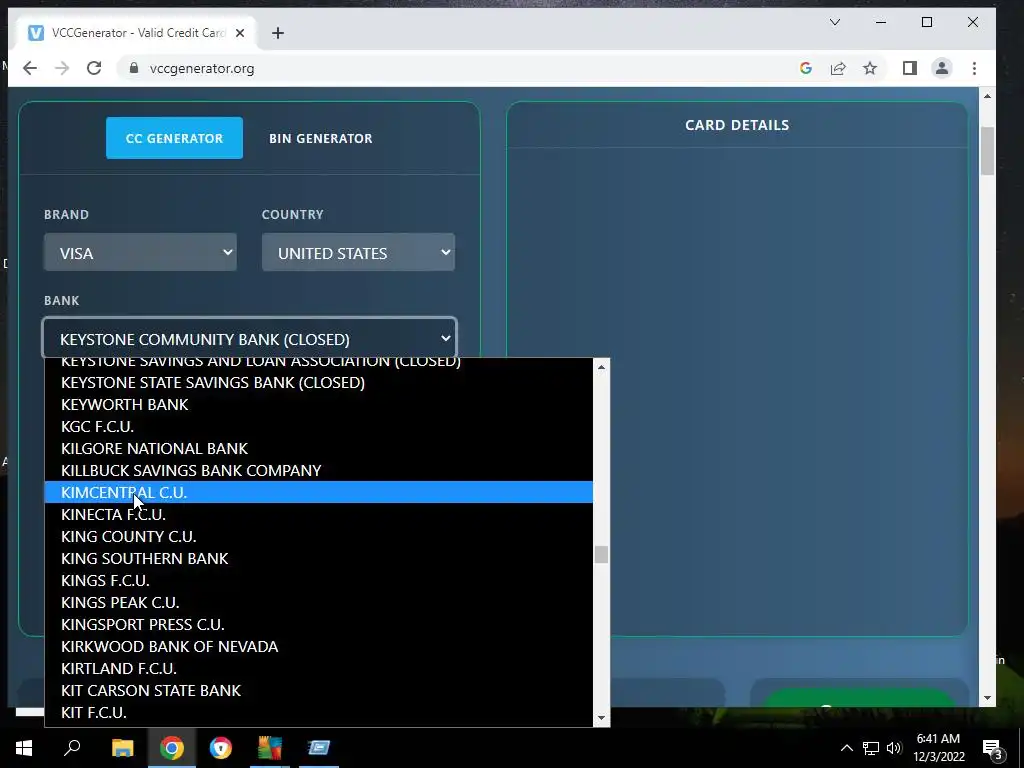Share this page icon

[838, 68]
